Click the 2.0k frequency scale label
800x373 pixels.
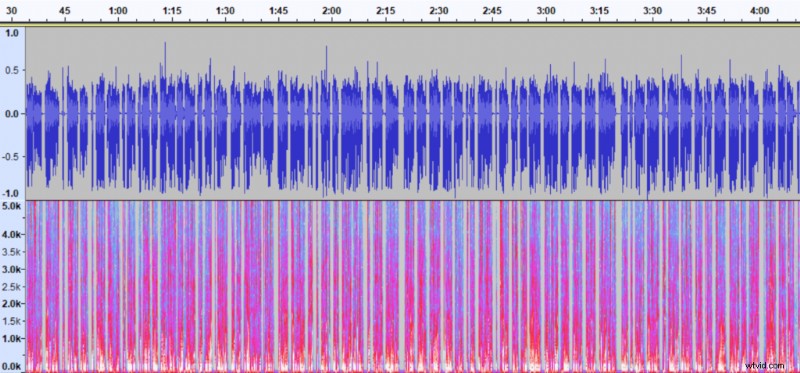click(11, 304)
